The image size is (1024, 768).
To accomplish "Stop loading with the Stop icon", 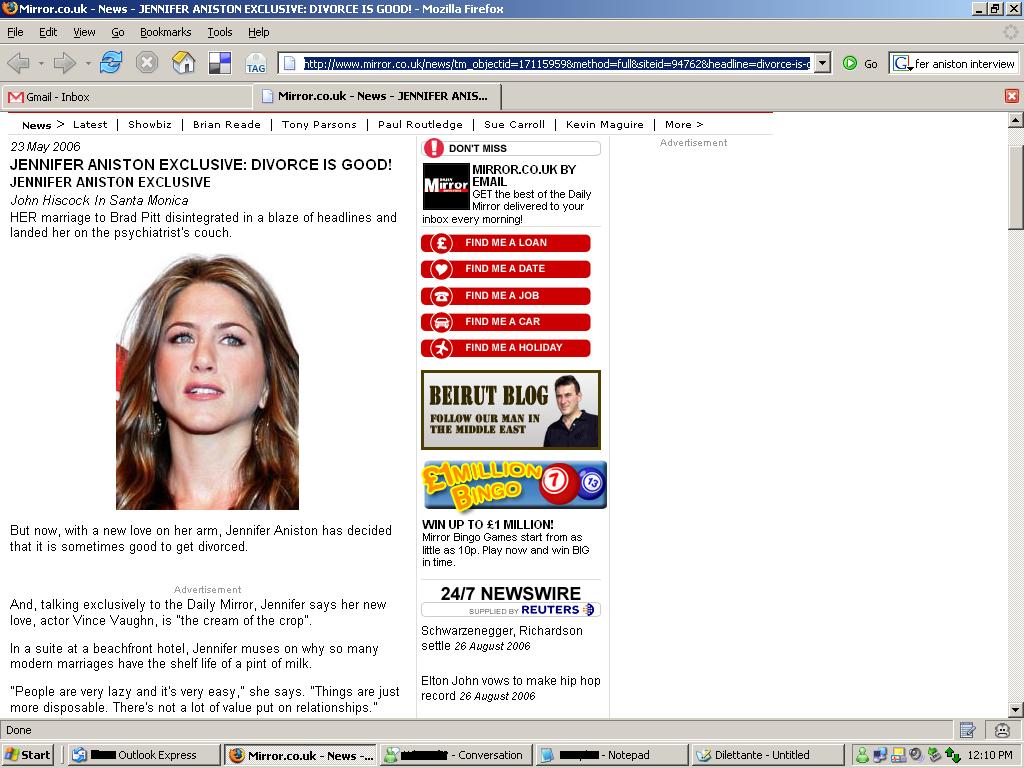I will 147,63.
